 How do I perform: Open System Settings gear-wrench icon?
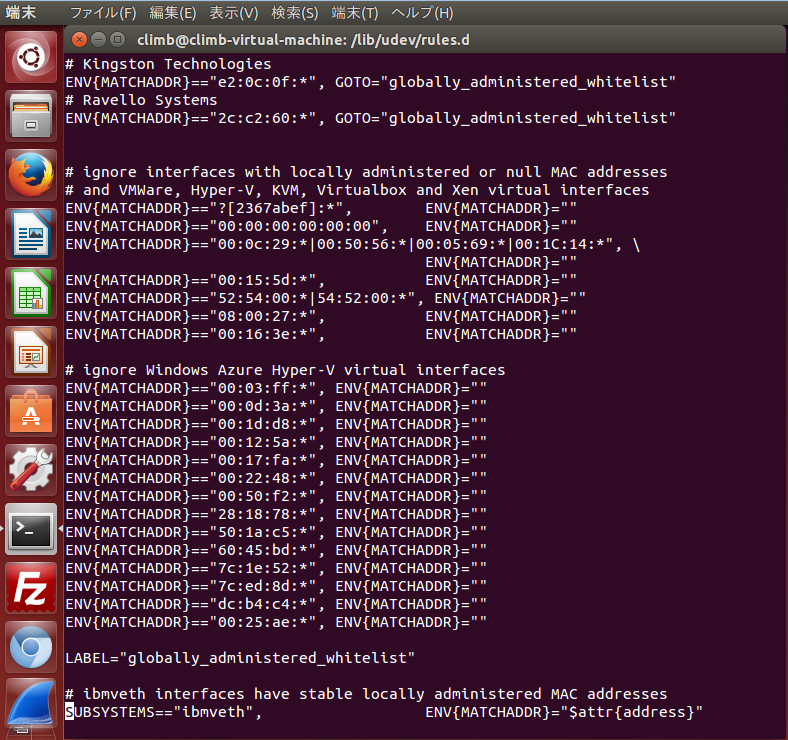tap(32, 470)
